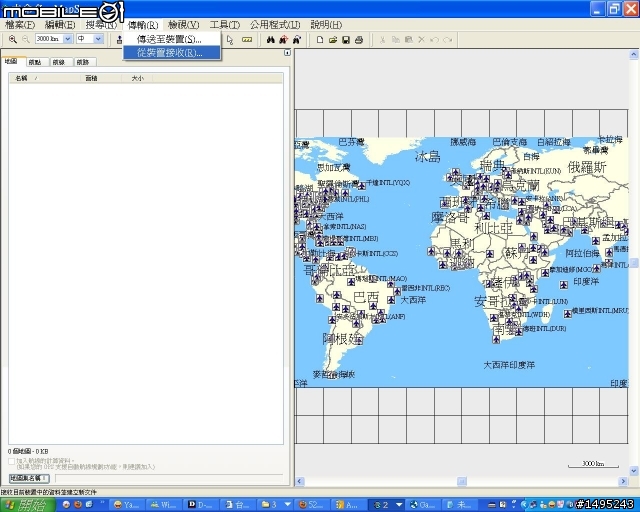
Task: Click the undo arrow icon
Action: pyautogui.click(x=435, y=40)
